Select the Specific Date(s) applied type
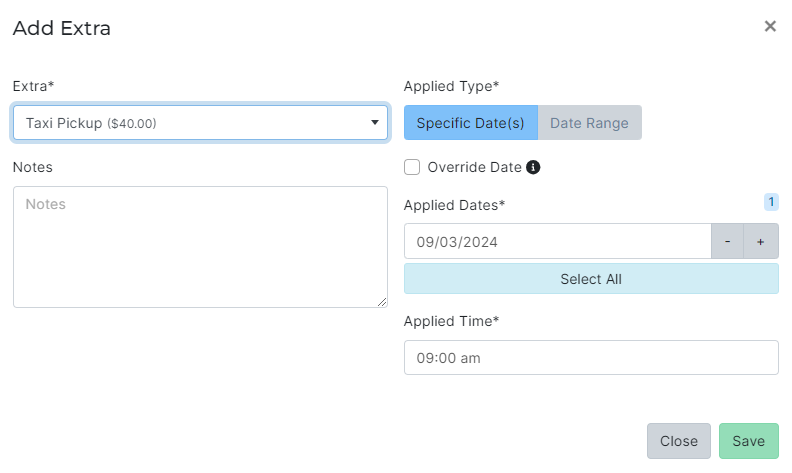This screenshot has width=792, height=473. point(470,123)
